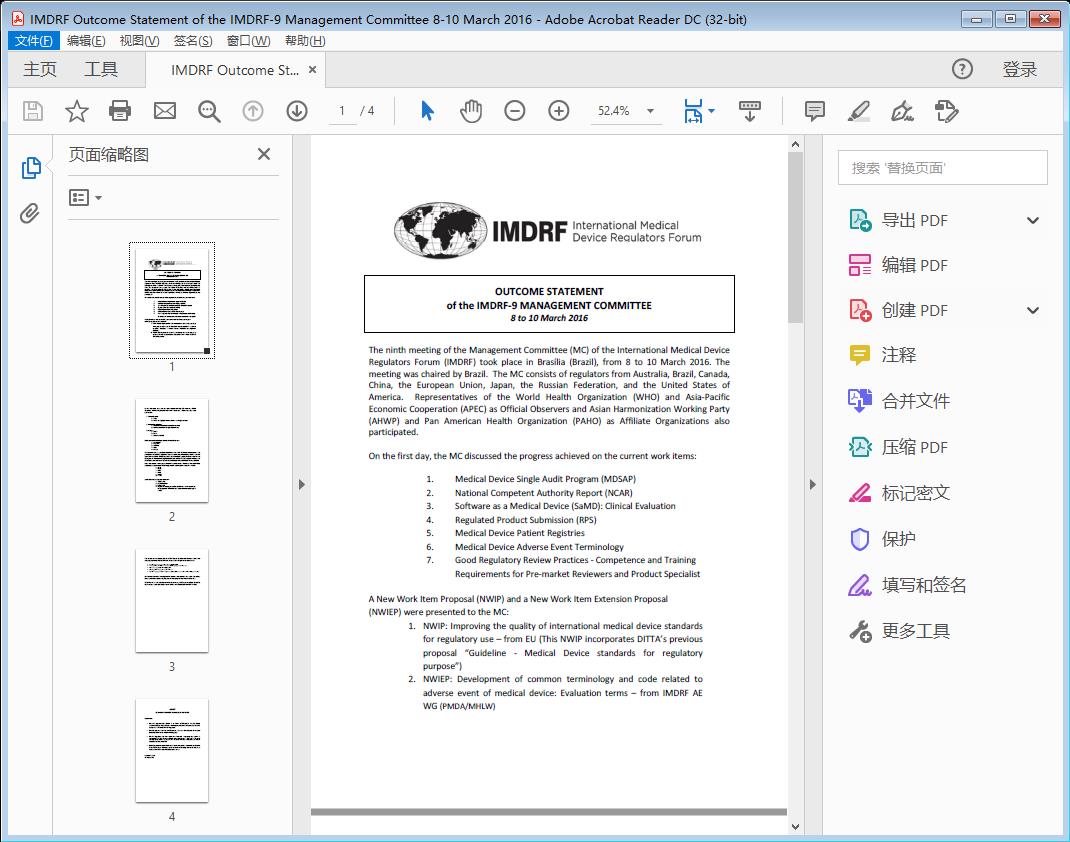
Task: Add document to favorites star
Action: 76,110
